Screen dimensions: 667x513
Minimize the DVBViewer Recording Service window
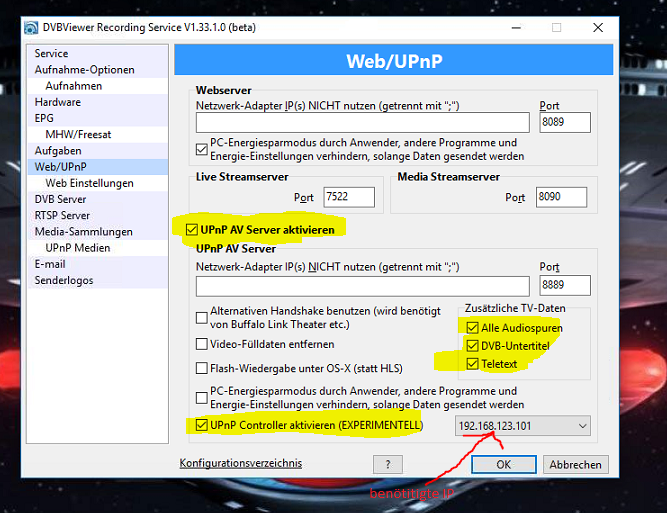516,28
